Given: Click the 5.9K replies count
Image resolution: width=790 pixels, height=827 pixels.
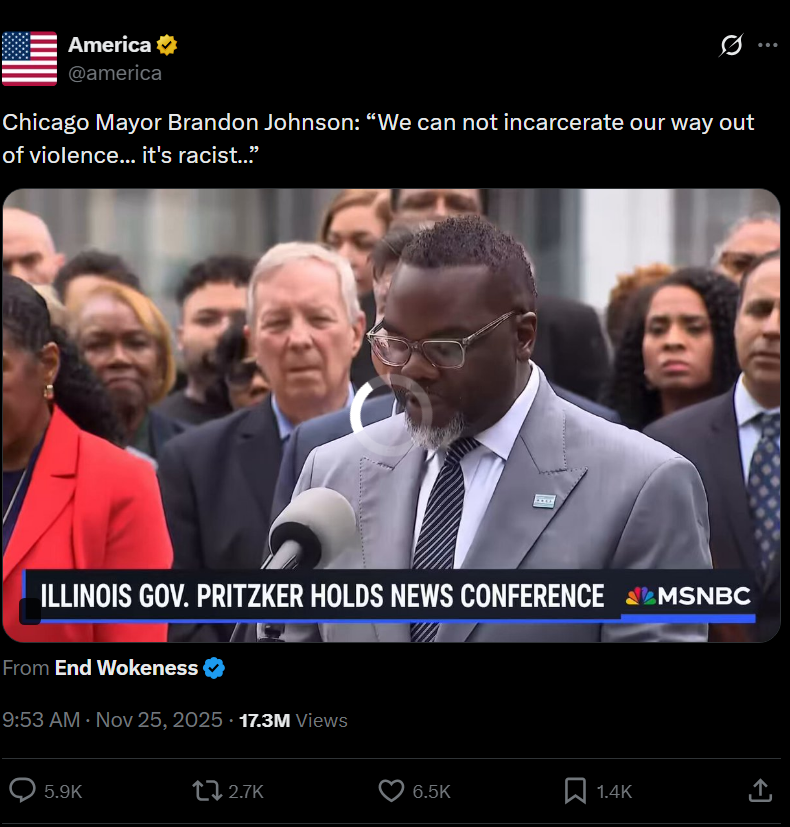Looking at the screenshot, I should (63, 792).
